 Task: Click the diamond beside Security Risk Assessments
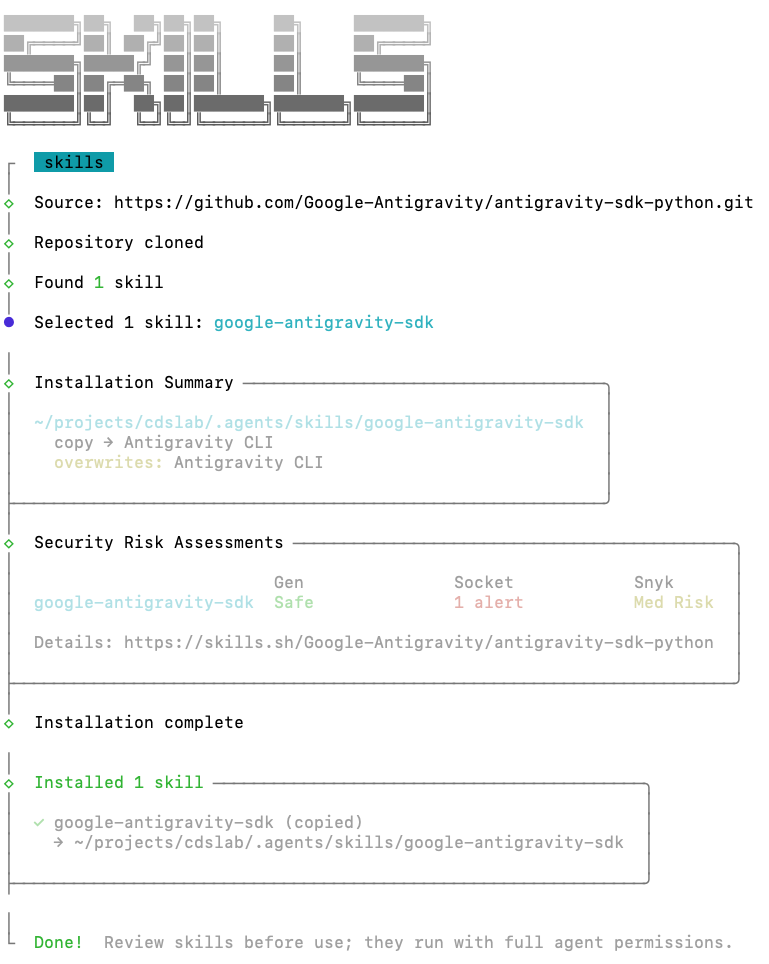pyautogui.click(x=9, y=543)
